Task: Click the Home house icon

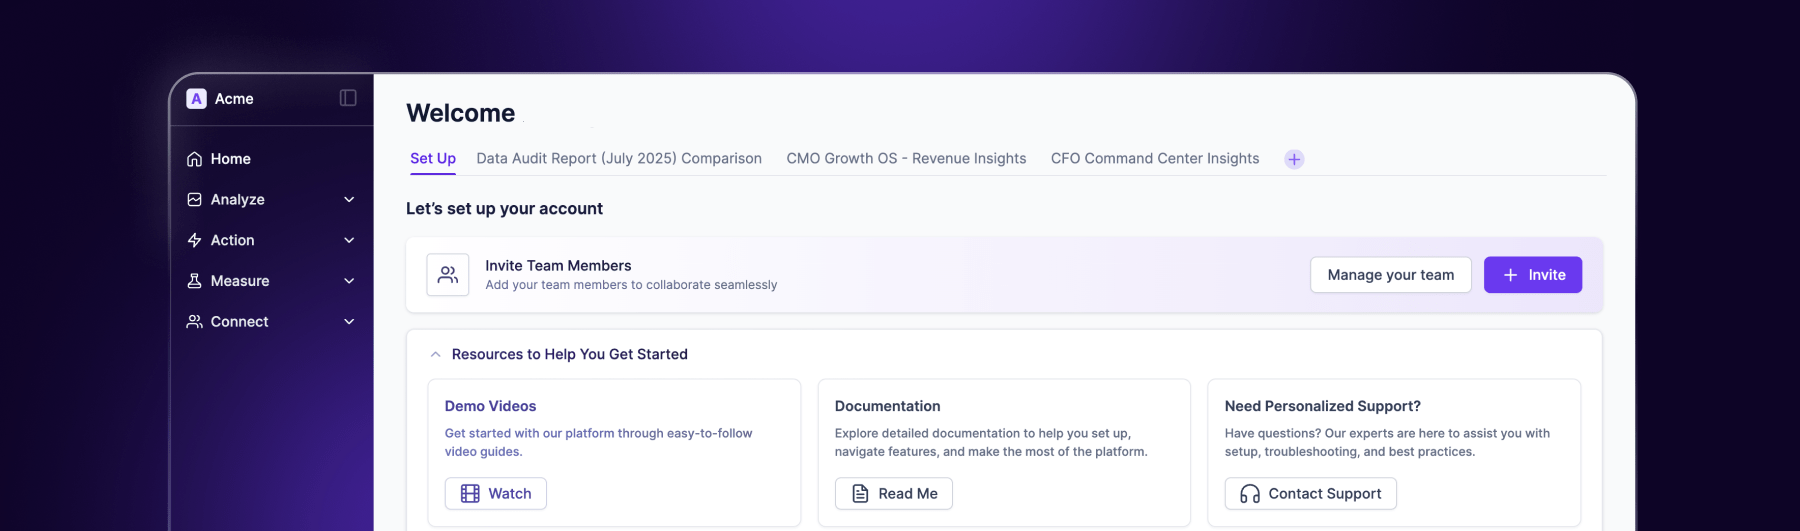Action: [194, 159]
